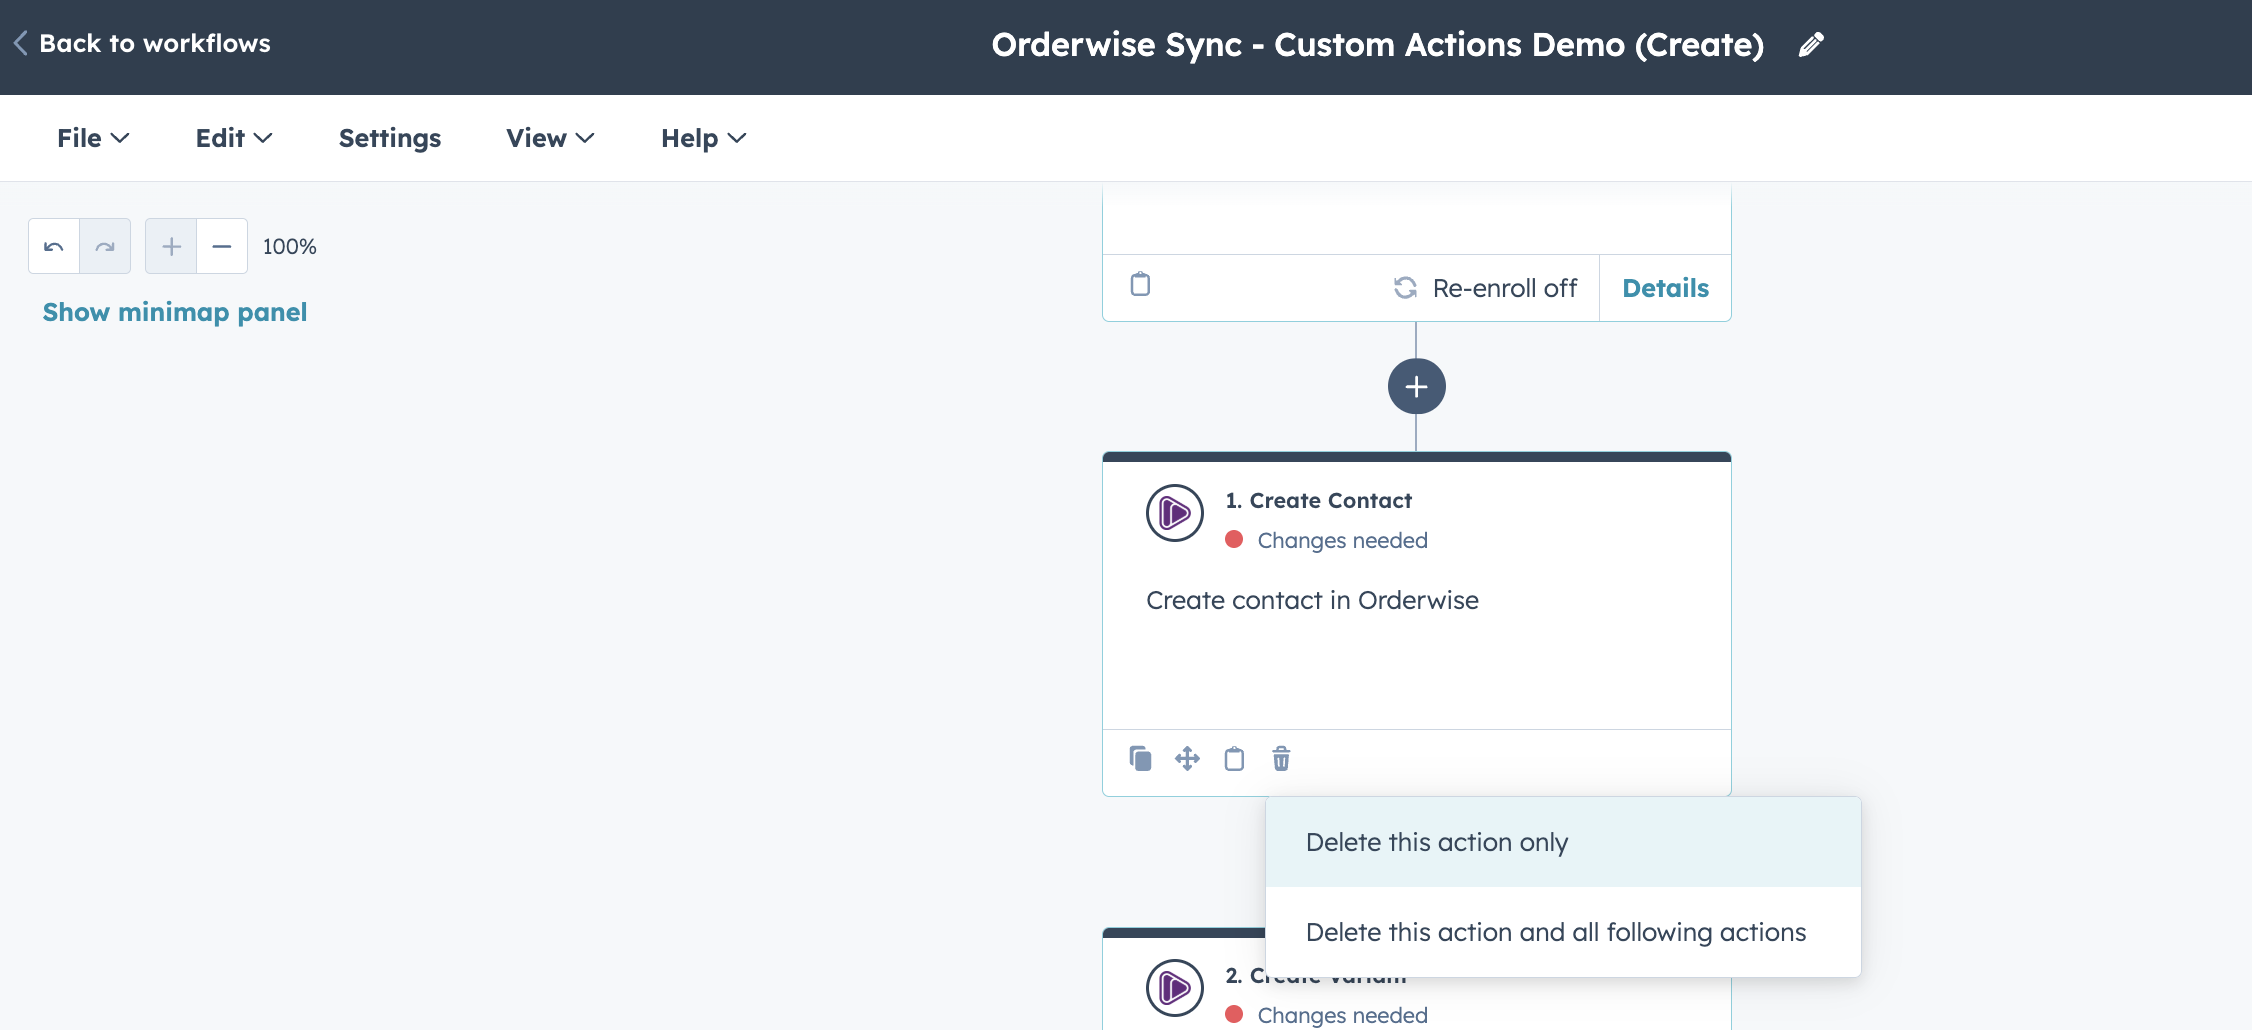
Task: Click the 1. Create Contact action title
Action: pyautogui.click(x=1319, y=500)
